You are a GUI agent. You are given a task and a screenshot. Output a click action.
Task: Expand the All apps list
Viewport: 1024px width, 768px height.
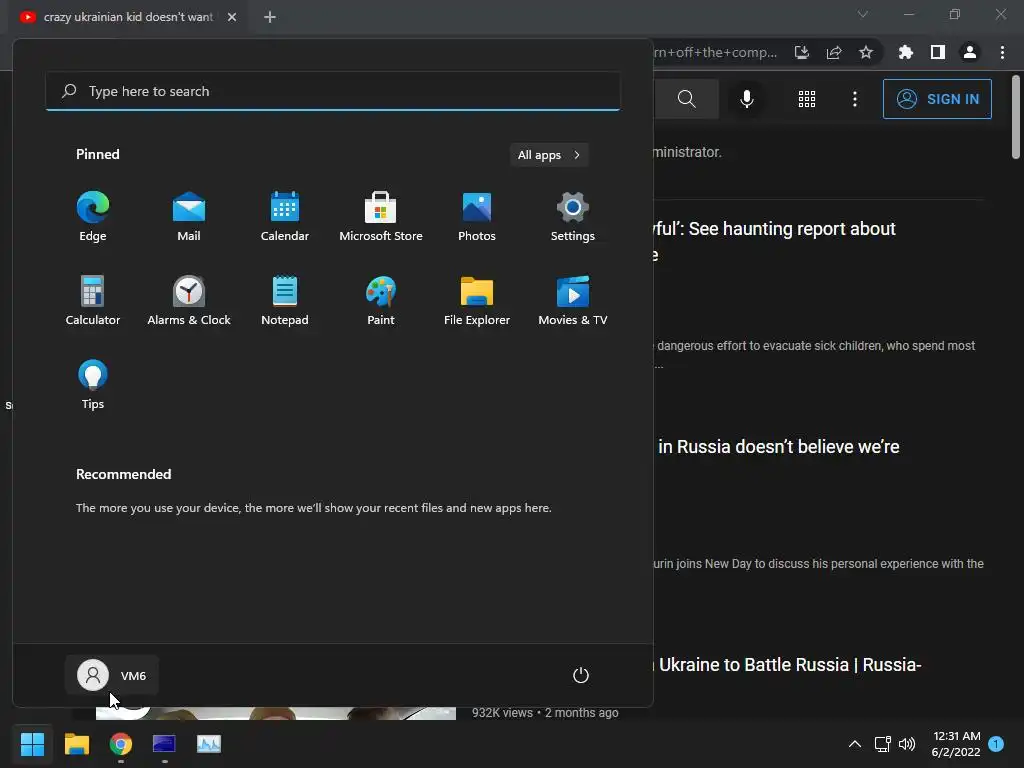tap(549, 155)
